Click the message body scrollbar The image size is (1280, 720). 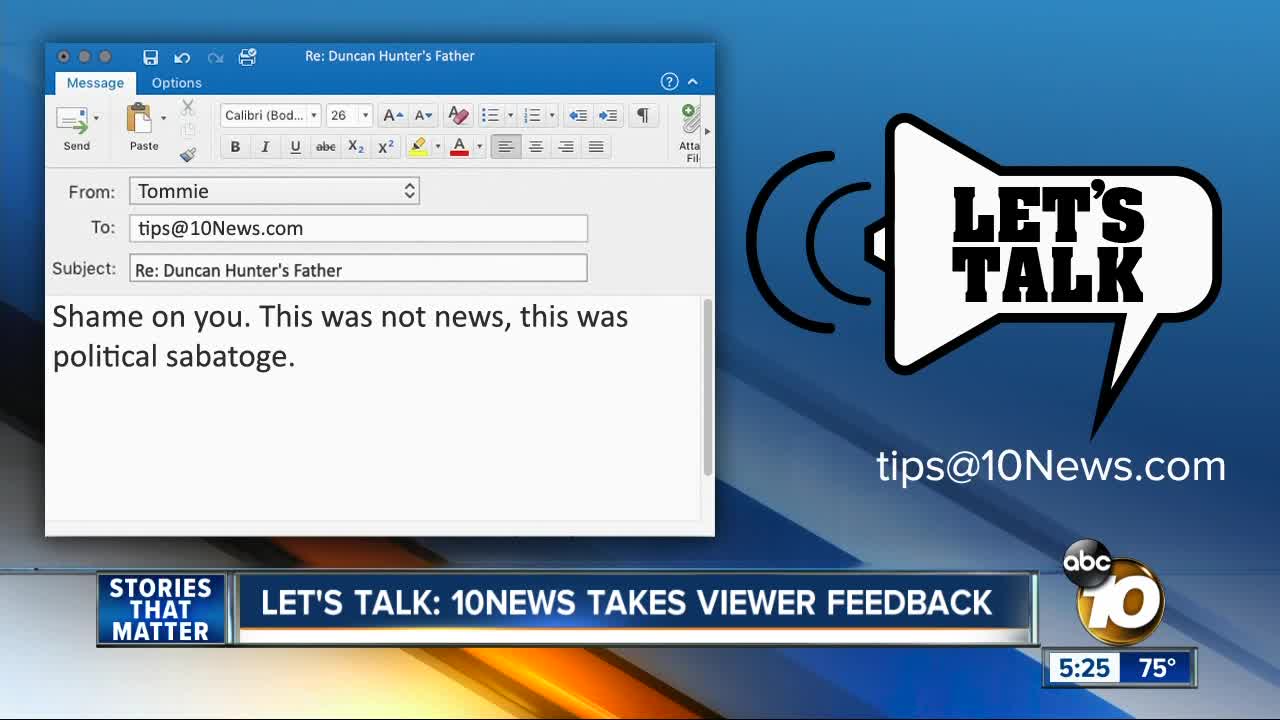point(708,387)
